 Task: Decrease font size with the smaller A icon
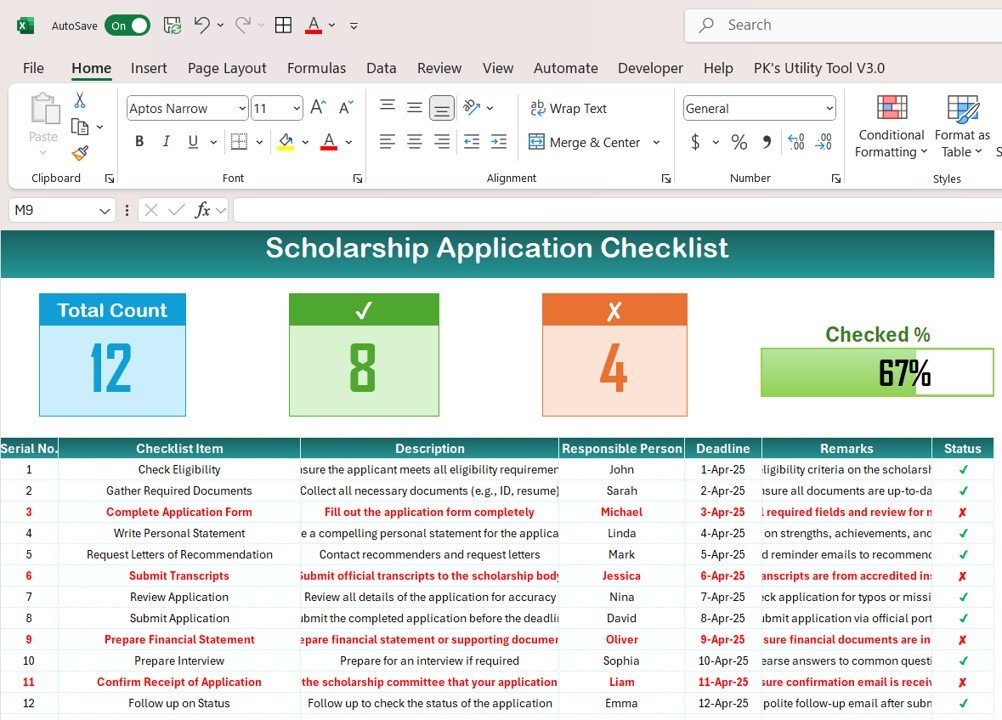[346, 107]
